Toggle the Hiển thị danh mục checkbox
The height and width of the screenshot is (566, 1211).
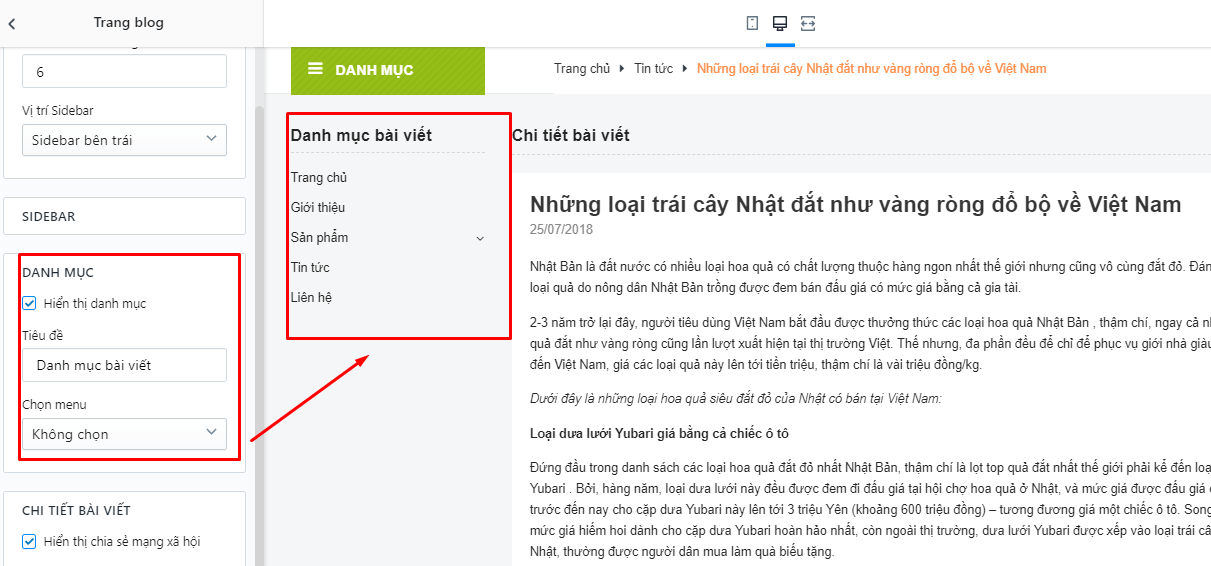coord(29,303)
